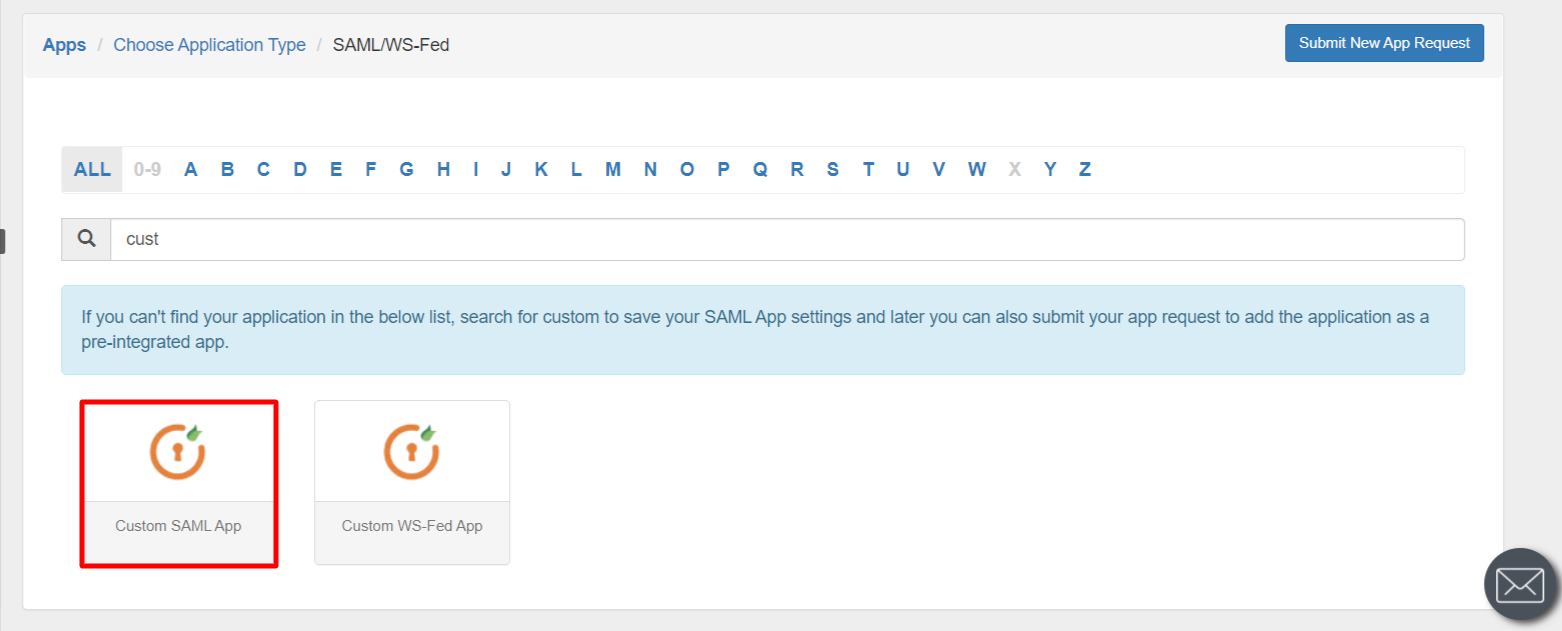The image size is (1562, 631).
Task: Filter apps by letter B
Action: pyautogui.click(x=227, y=169)
